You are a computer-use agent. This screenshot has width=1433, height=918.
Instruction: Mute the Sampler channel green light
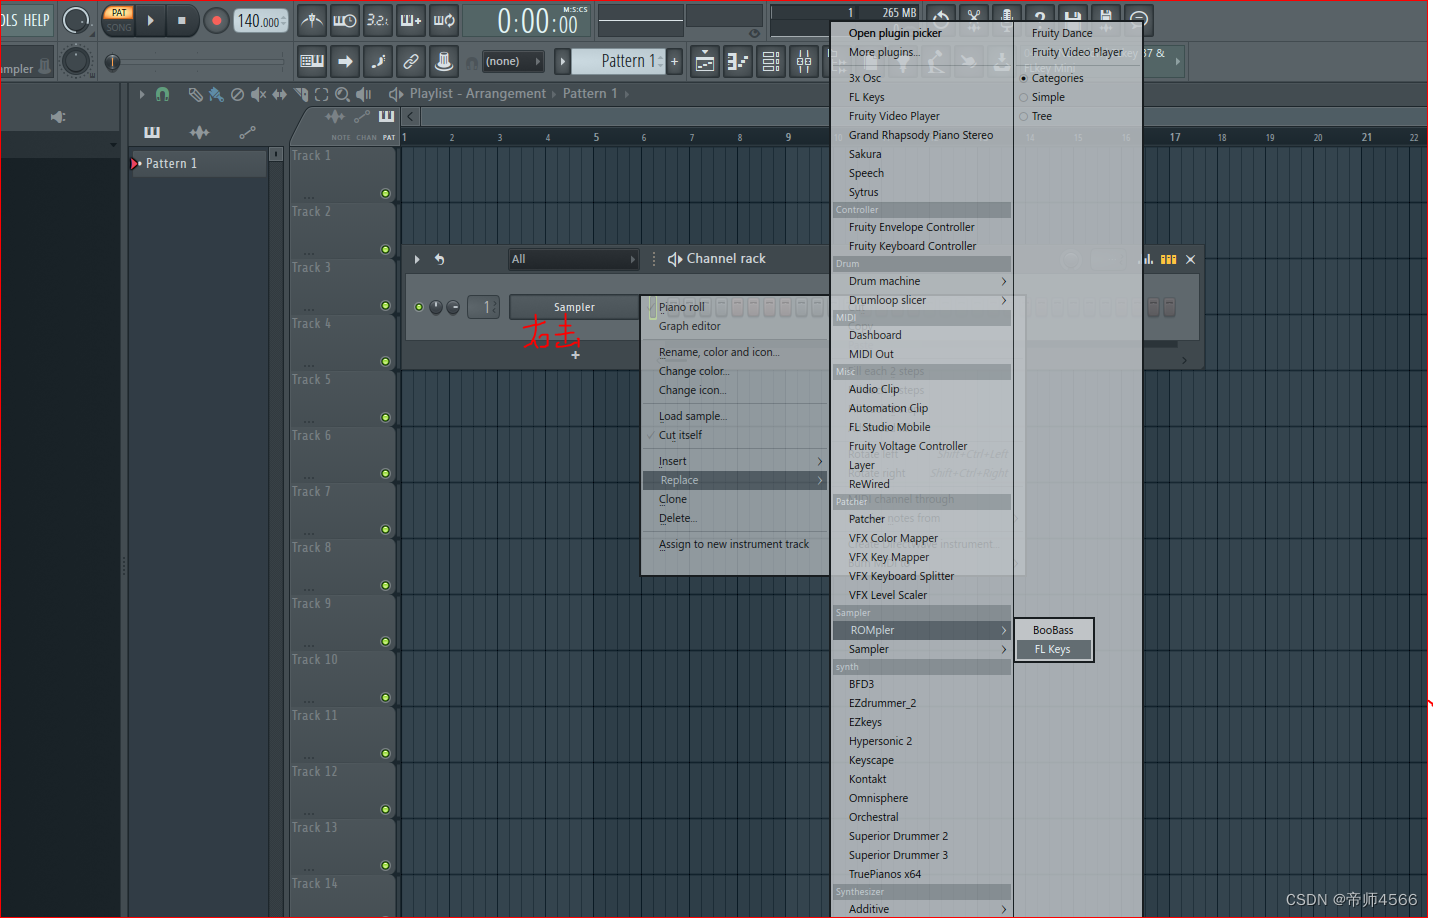(419, 307)
